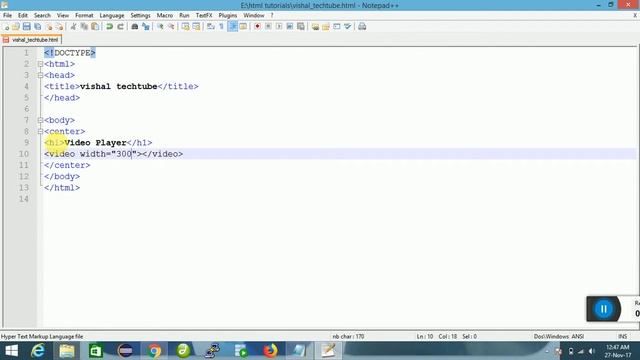Open Firefox from the taskbar
This screenshot has height=360, width=640.
[270, 351]
